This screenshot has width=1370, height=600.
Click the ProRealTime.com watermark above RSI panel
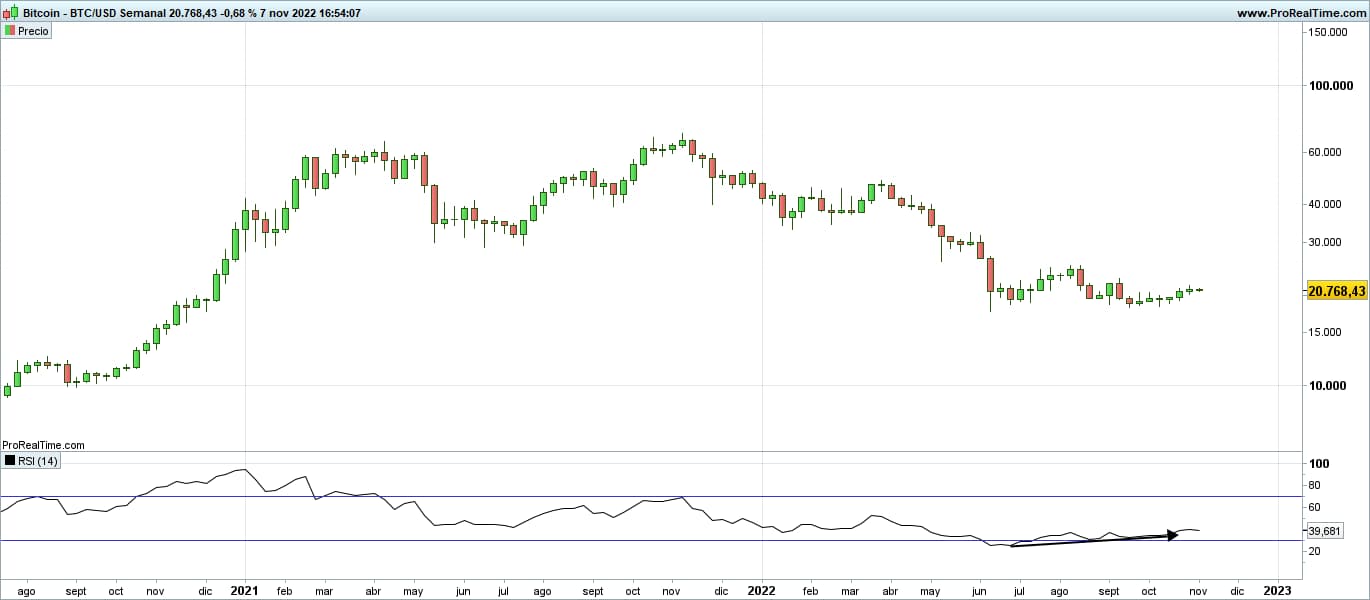pyautogui.click(x=43, y=445)
